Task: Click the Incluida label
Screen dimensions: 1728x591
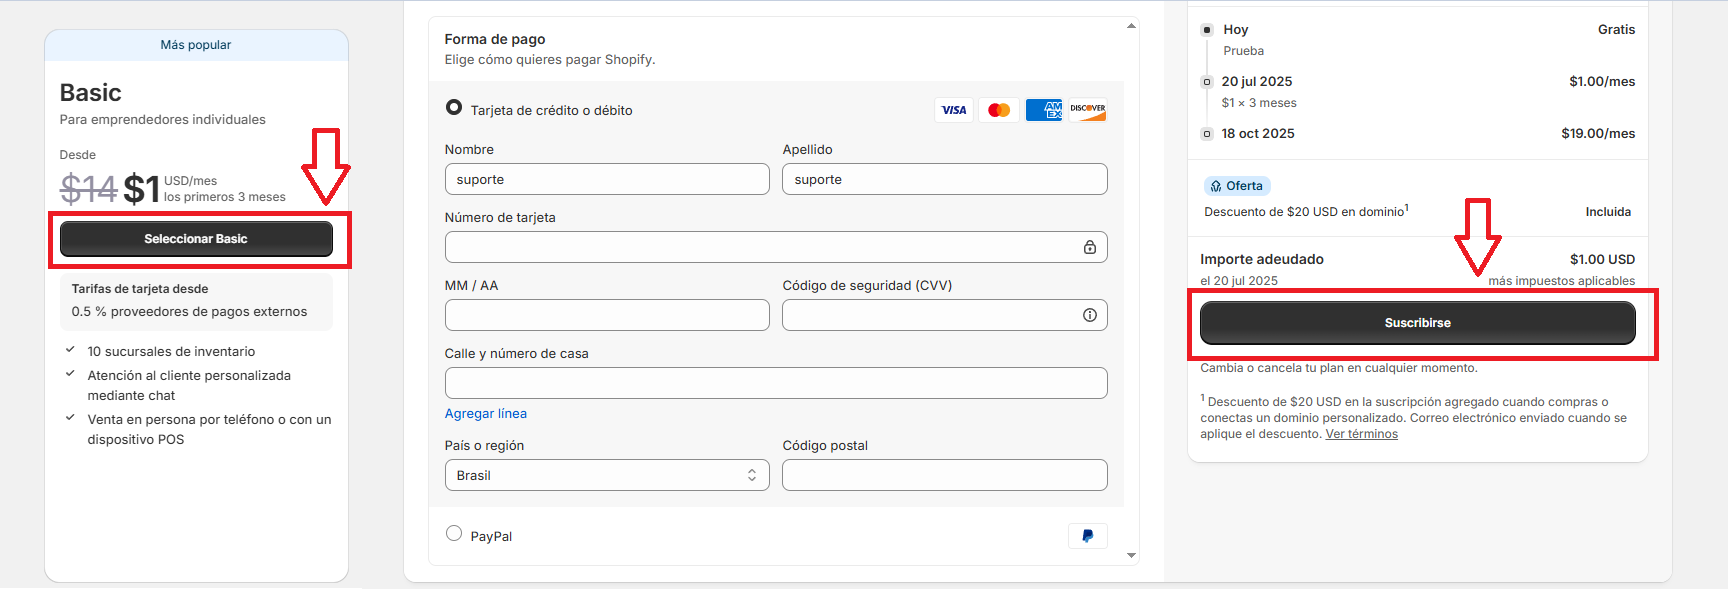Action: point(1608,212)
